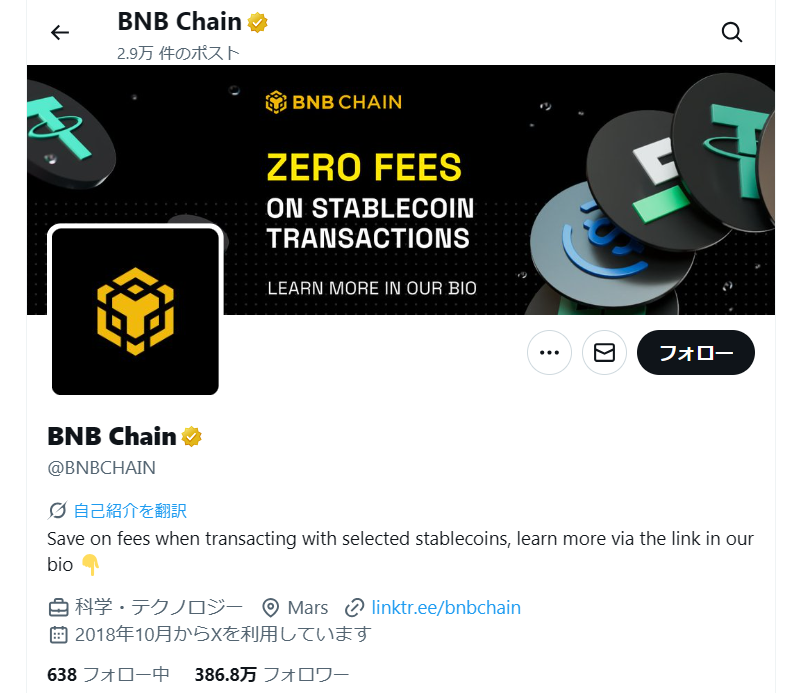Click the back arrow icon
The height and width of the screenshot is (693, 800).
pos(60,33)
